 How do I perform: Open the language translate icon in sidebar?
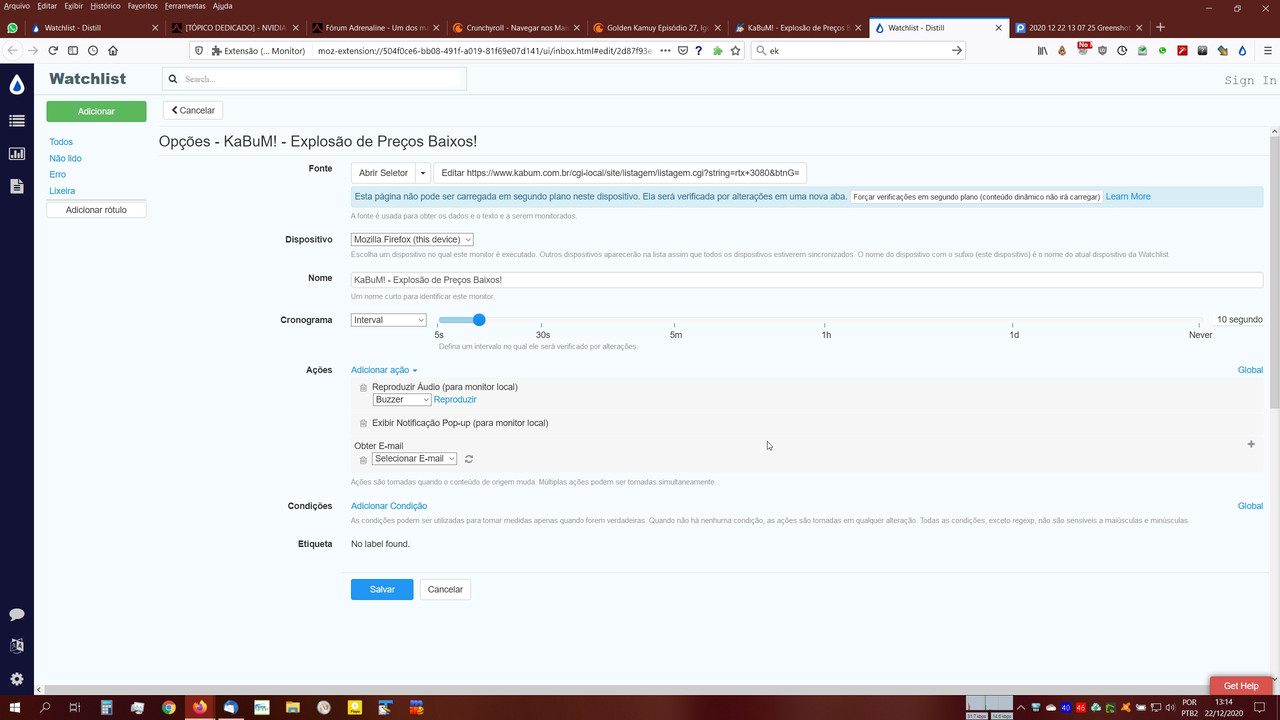pyautogui.click(x=16, y=646)
